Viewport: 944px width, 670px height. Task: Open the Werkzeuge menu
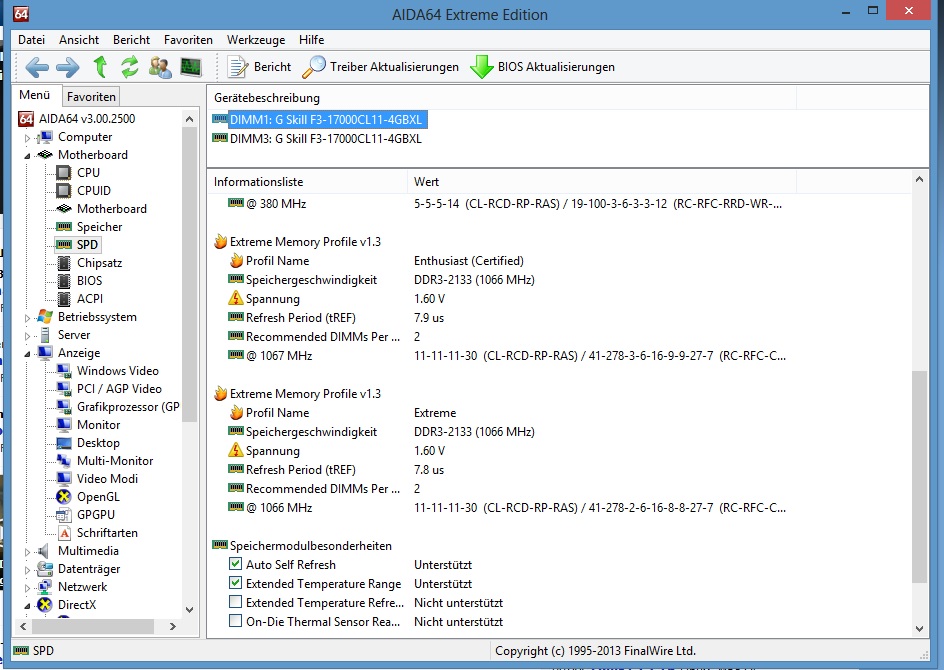point(256,40)
